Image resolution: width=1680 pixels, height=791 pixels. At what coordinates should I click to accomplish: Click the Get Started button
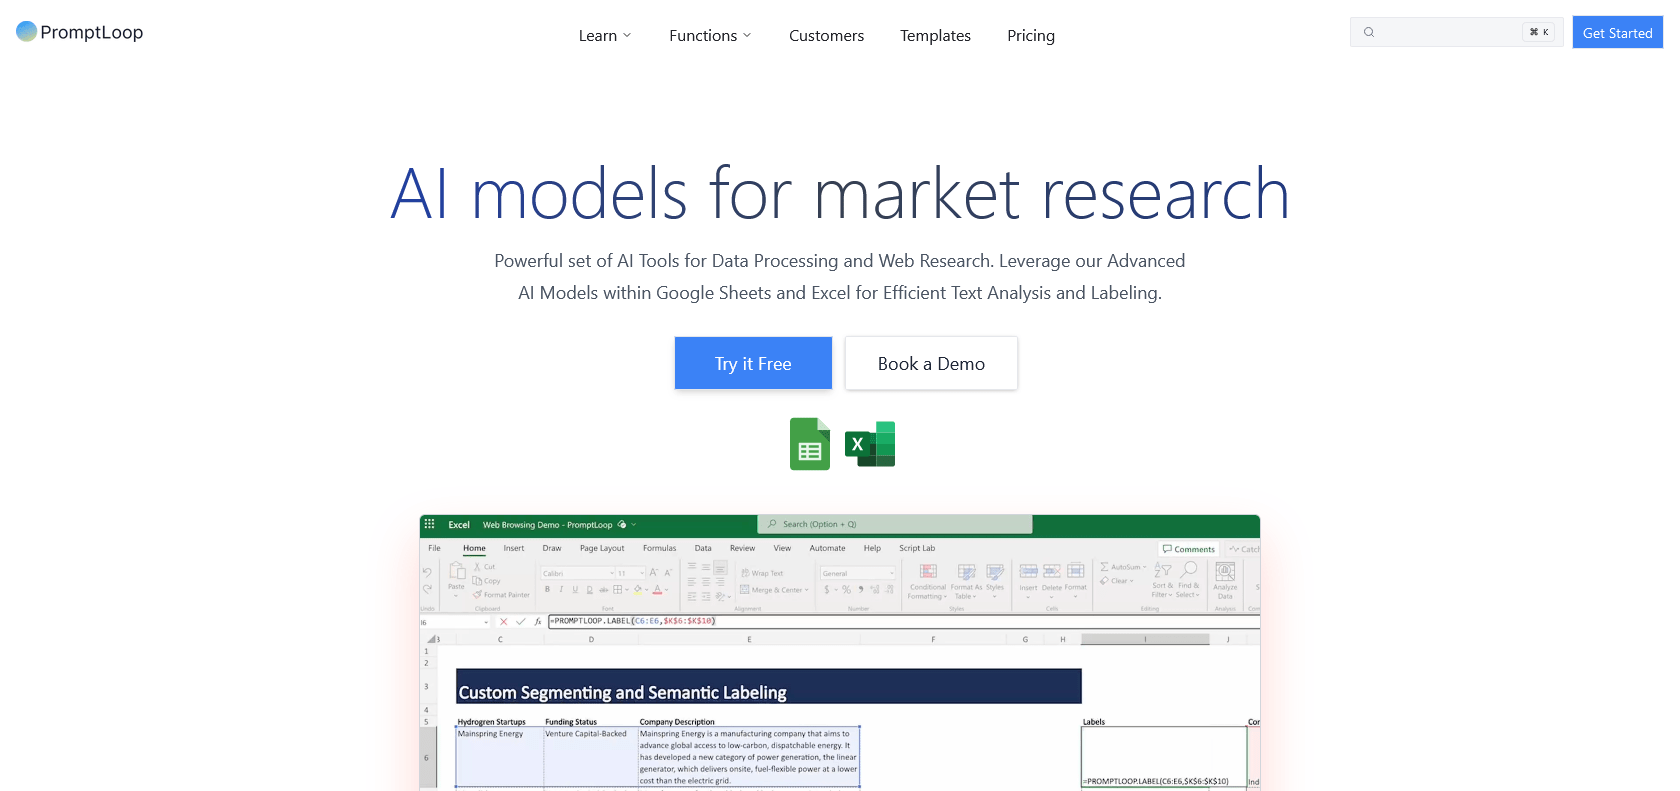coord(1617,32)
